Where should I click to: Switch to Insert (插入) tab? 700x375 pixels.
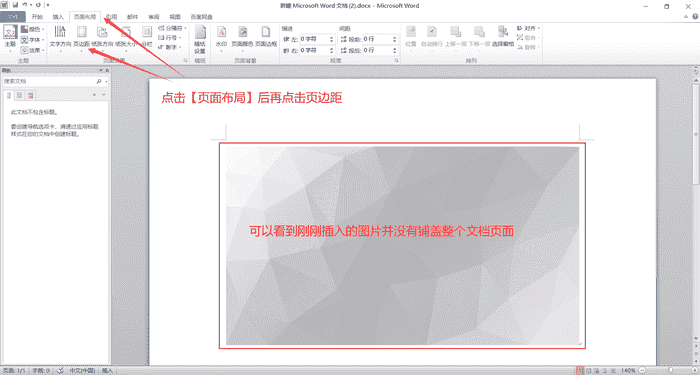pyautogui.click(x=58, y=17)
